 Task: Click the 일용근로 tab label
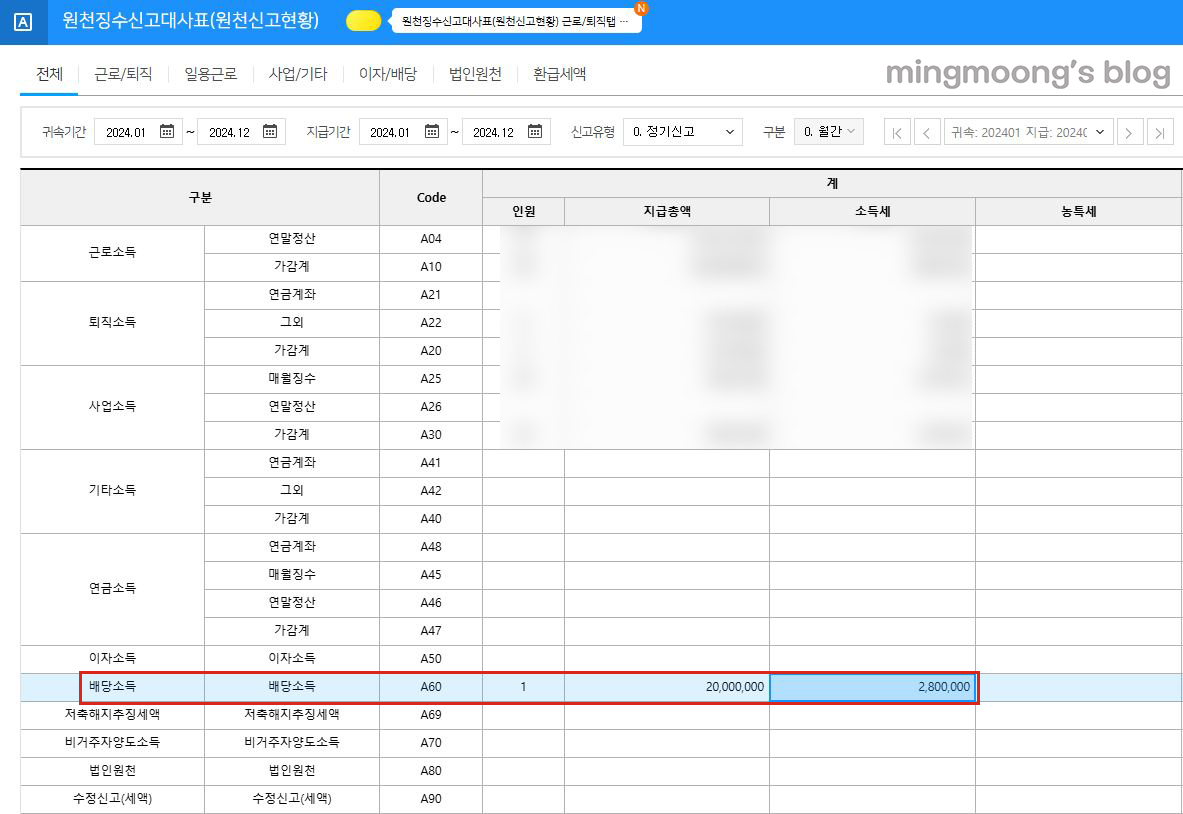(209, 73)
